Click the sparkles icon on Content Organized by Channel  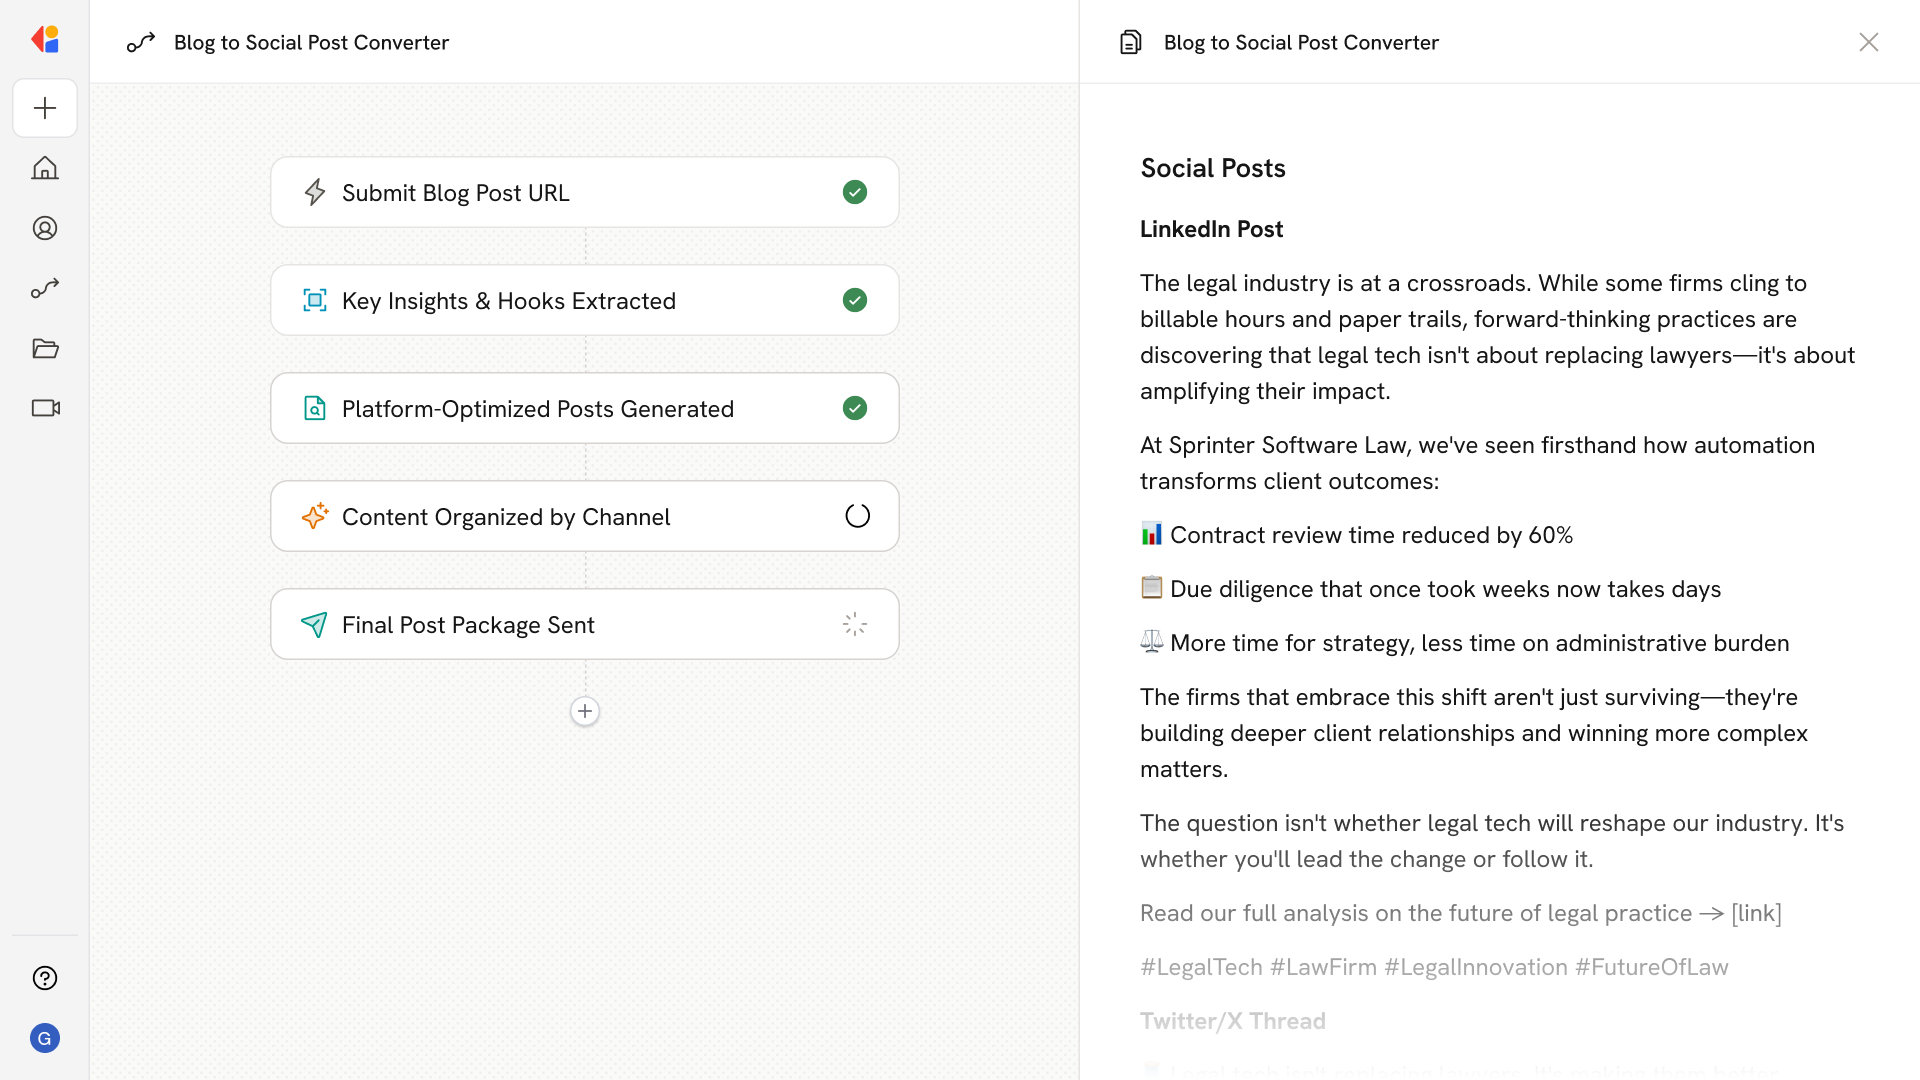[315, 516]
